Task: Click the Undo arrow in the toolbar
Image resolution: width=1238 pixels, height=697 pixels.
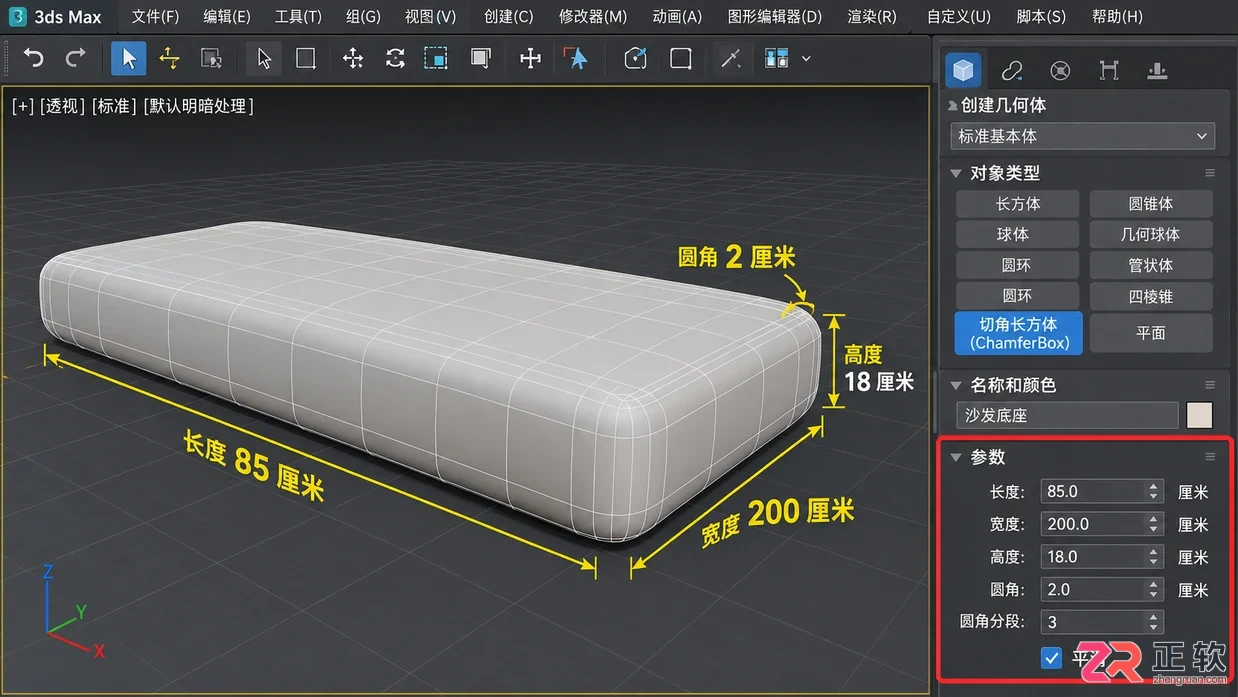Action: point(34,58)
